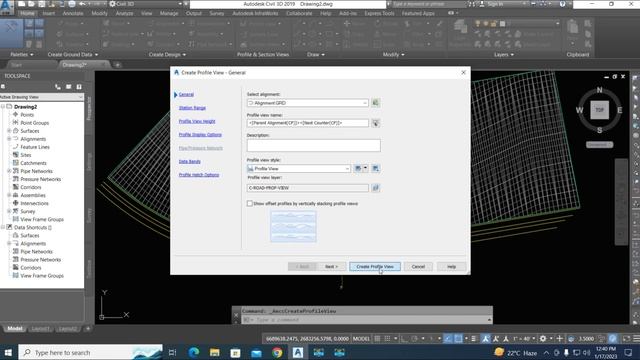Viewport: 640px width, 360px height.
Task: Open the profile view layer picker icon
Action: [x=376, y=188]
